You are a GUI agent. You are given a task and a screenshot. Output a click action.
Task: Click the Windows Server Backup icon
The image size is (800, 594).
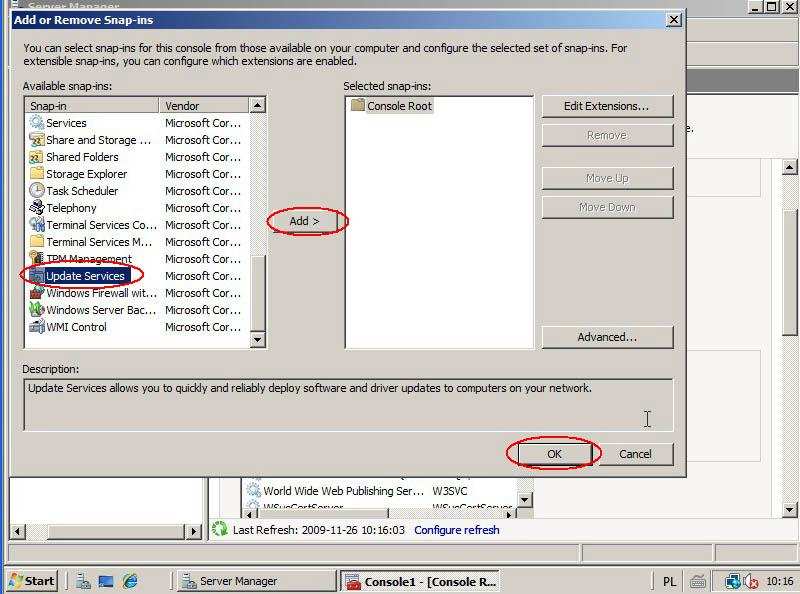tap(37, 309)
